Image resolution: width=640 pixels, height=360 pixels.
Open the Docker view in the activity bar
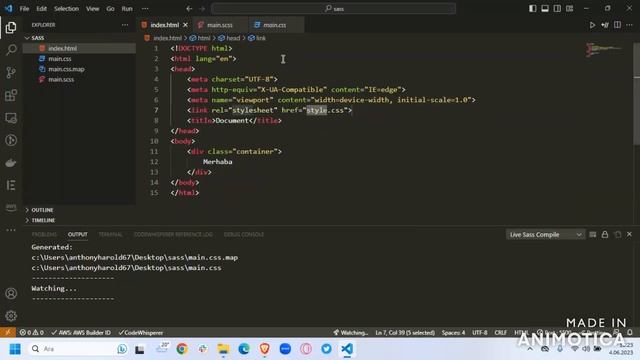11,163
